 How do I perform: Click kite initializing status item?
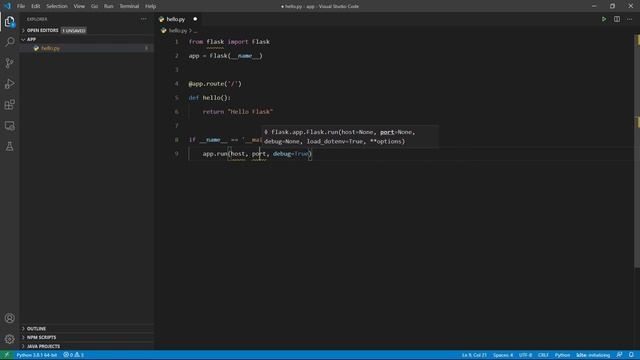pyautogui.click(x=593, y=355)
